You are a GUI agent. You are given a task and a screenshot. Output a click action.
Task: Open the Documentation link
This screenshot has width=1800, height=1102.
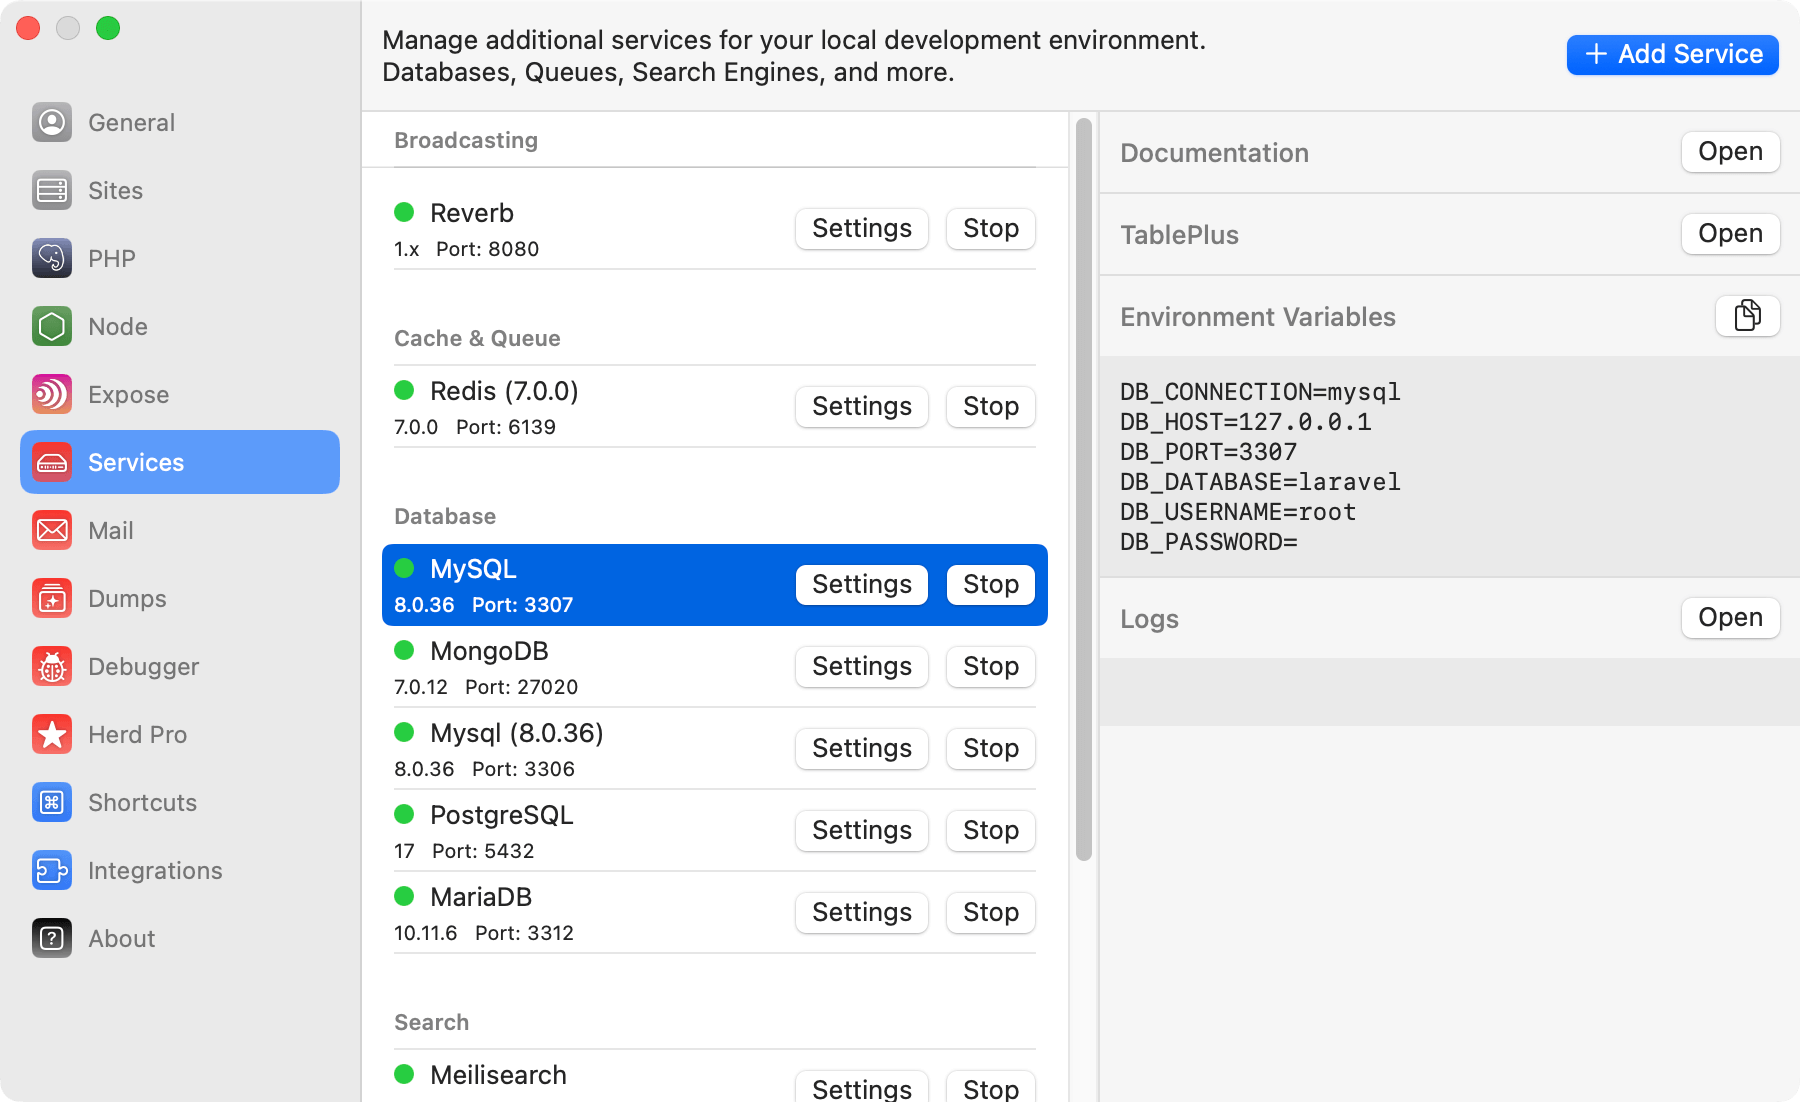(1730, 152)
